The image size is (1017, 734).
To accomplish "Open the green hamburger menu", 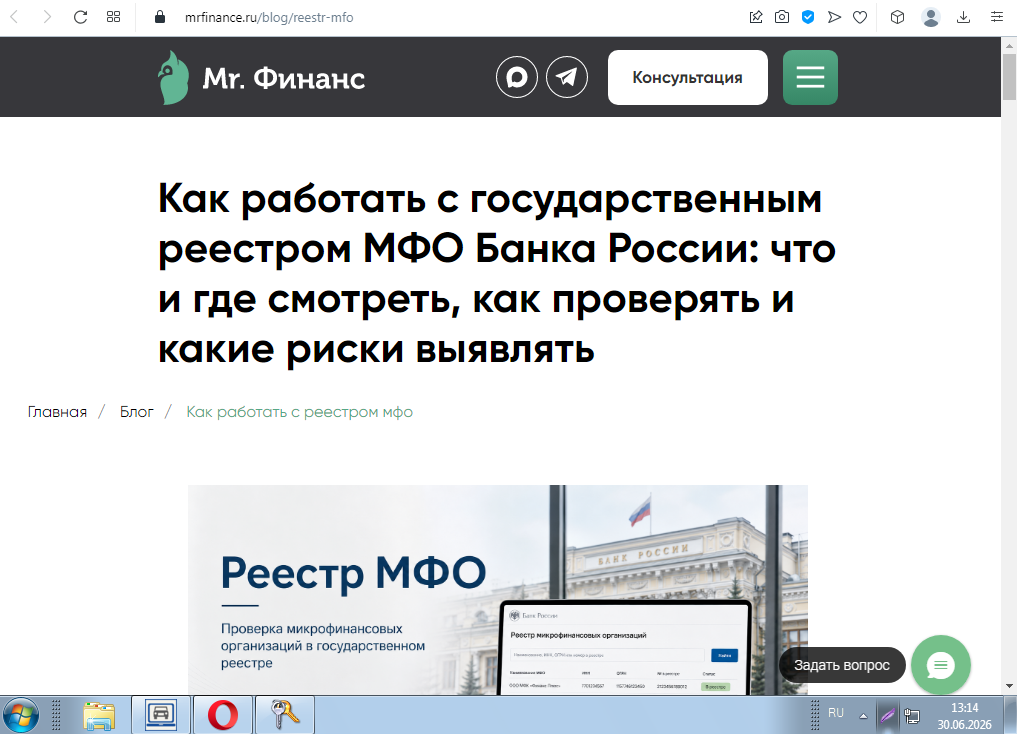I will click(x=810, y=77).
